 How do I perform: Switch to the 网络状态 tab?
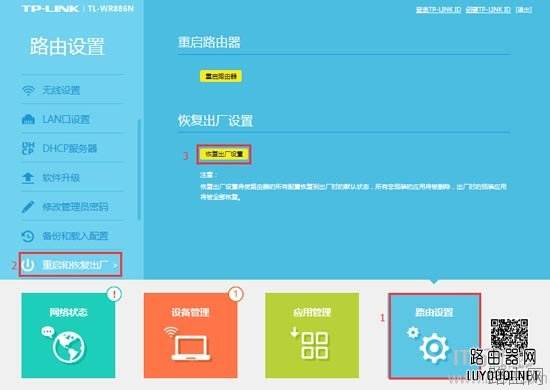68,336
